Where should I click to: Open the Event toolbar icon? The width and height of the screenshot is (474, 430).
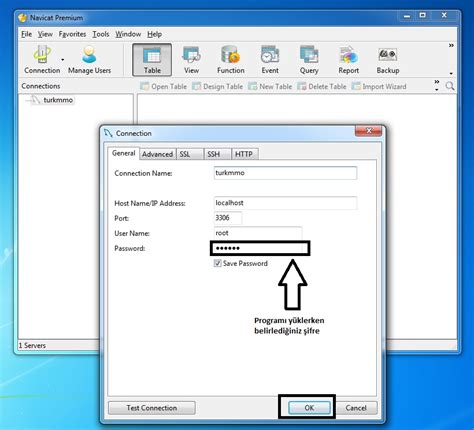[270, 60]
